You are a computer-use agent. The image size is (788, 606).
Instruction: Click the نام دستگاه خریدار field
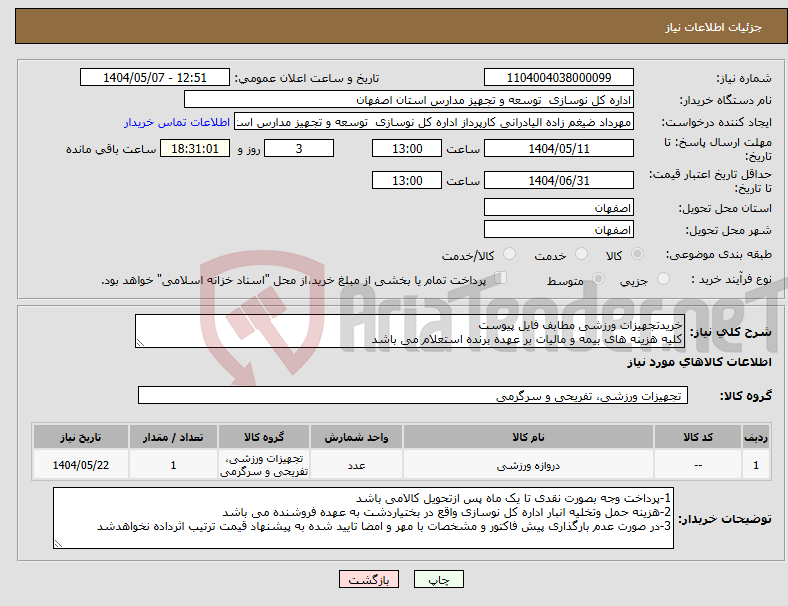click(409, 100)
